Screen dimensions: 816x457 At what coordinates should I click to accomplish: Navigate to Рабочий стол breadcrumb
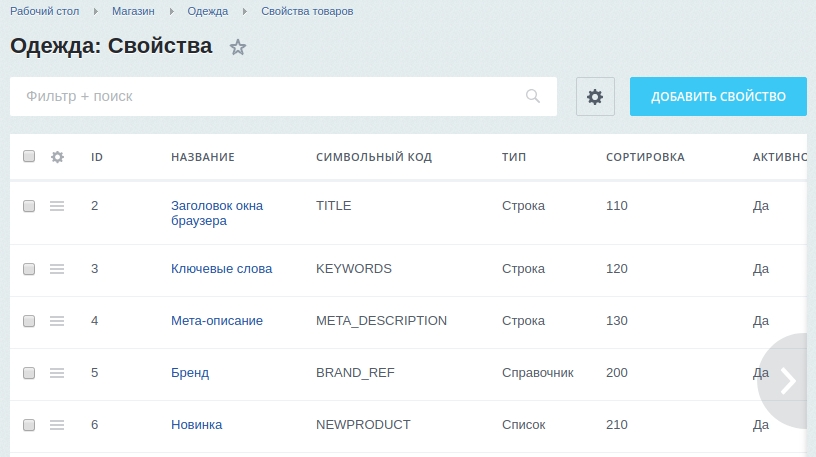tap(44, 11)
